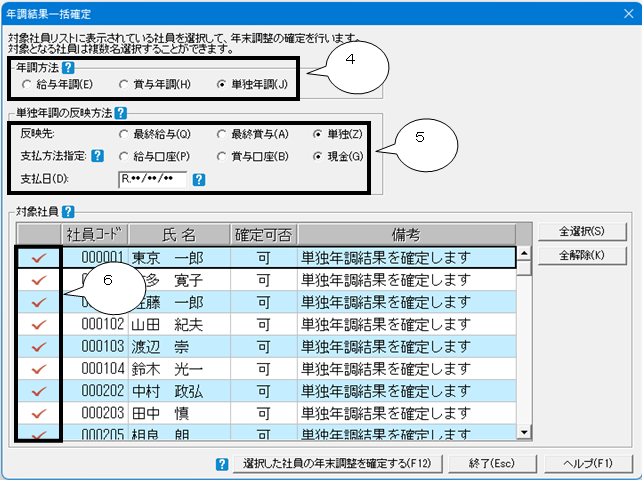The height and width of the screenshot is (481, 643).
Task: Select 給与口座(P) payment method
Action: pos(154,157)
